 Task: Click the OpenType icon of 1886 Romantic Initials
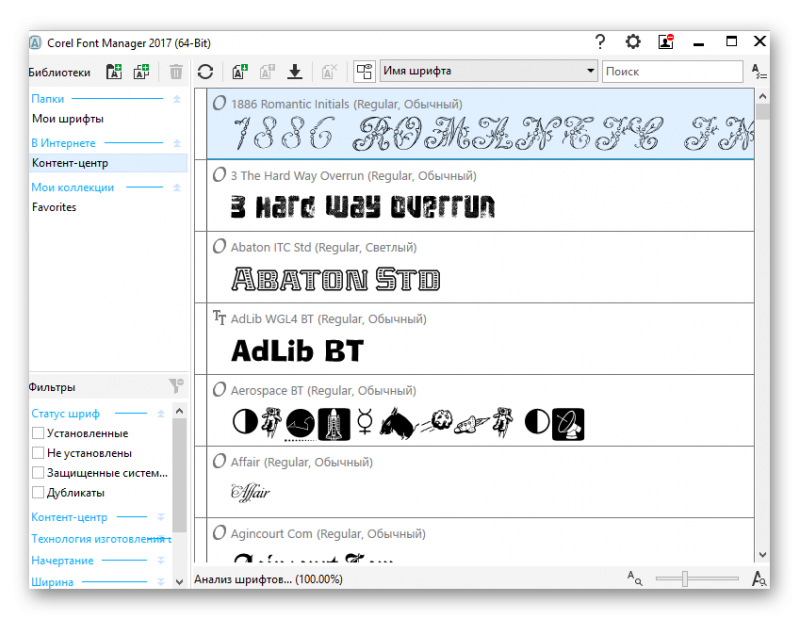[x=219, y=103]
